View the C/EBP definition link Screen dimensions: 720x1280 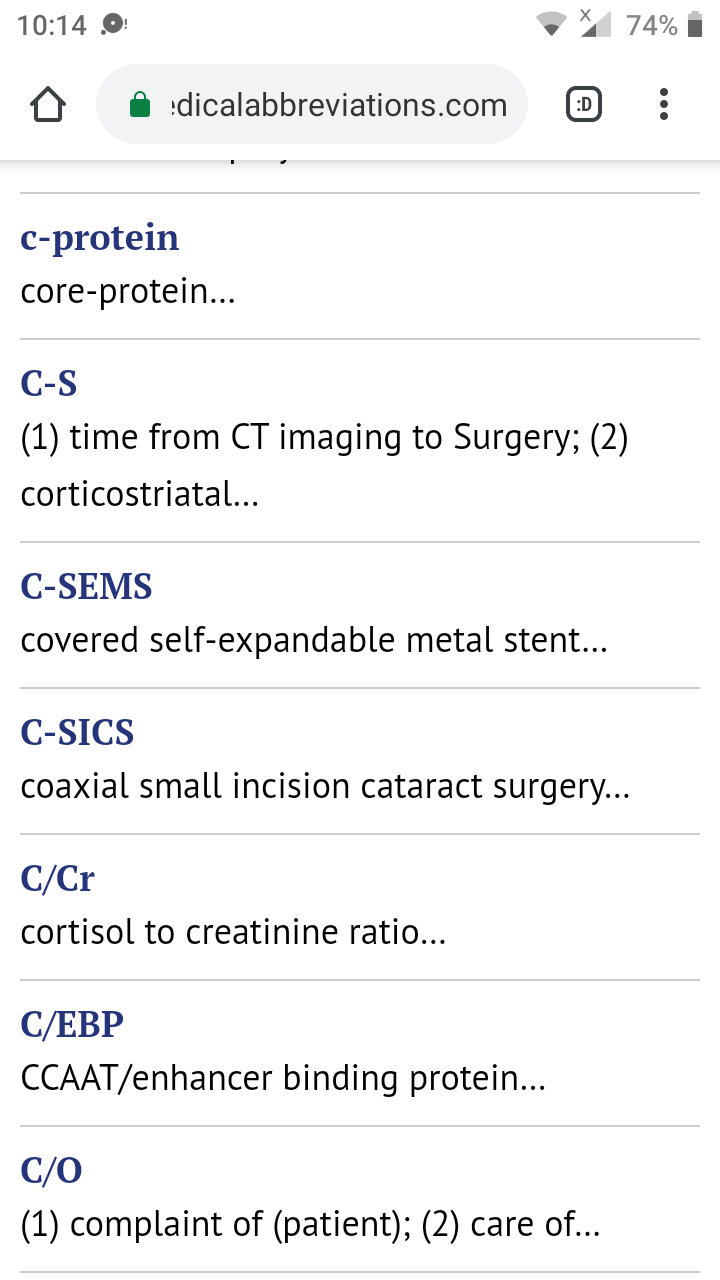[x=73, y=1024]
